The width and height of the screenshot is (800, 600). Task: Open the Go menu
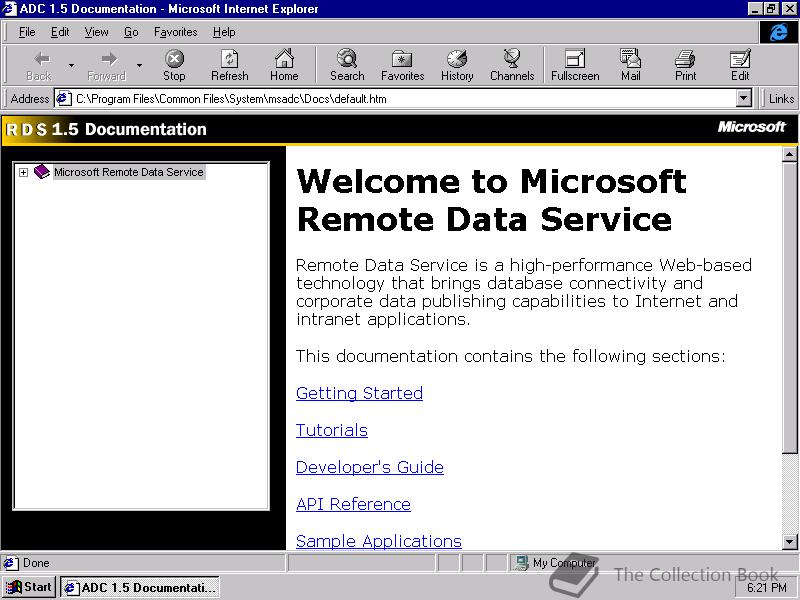tap(131, 32)
